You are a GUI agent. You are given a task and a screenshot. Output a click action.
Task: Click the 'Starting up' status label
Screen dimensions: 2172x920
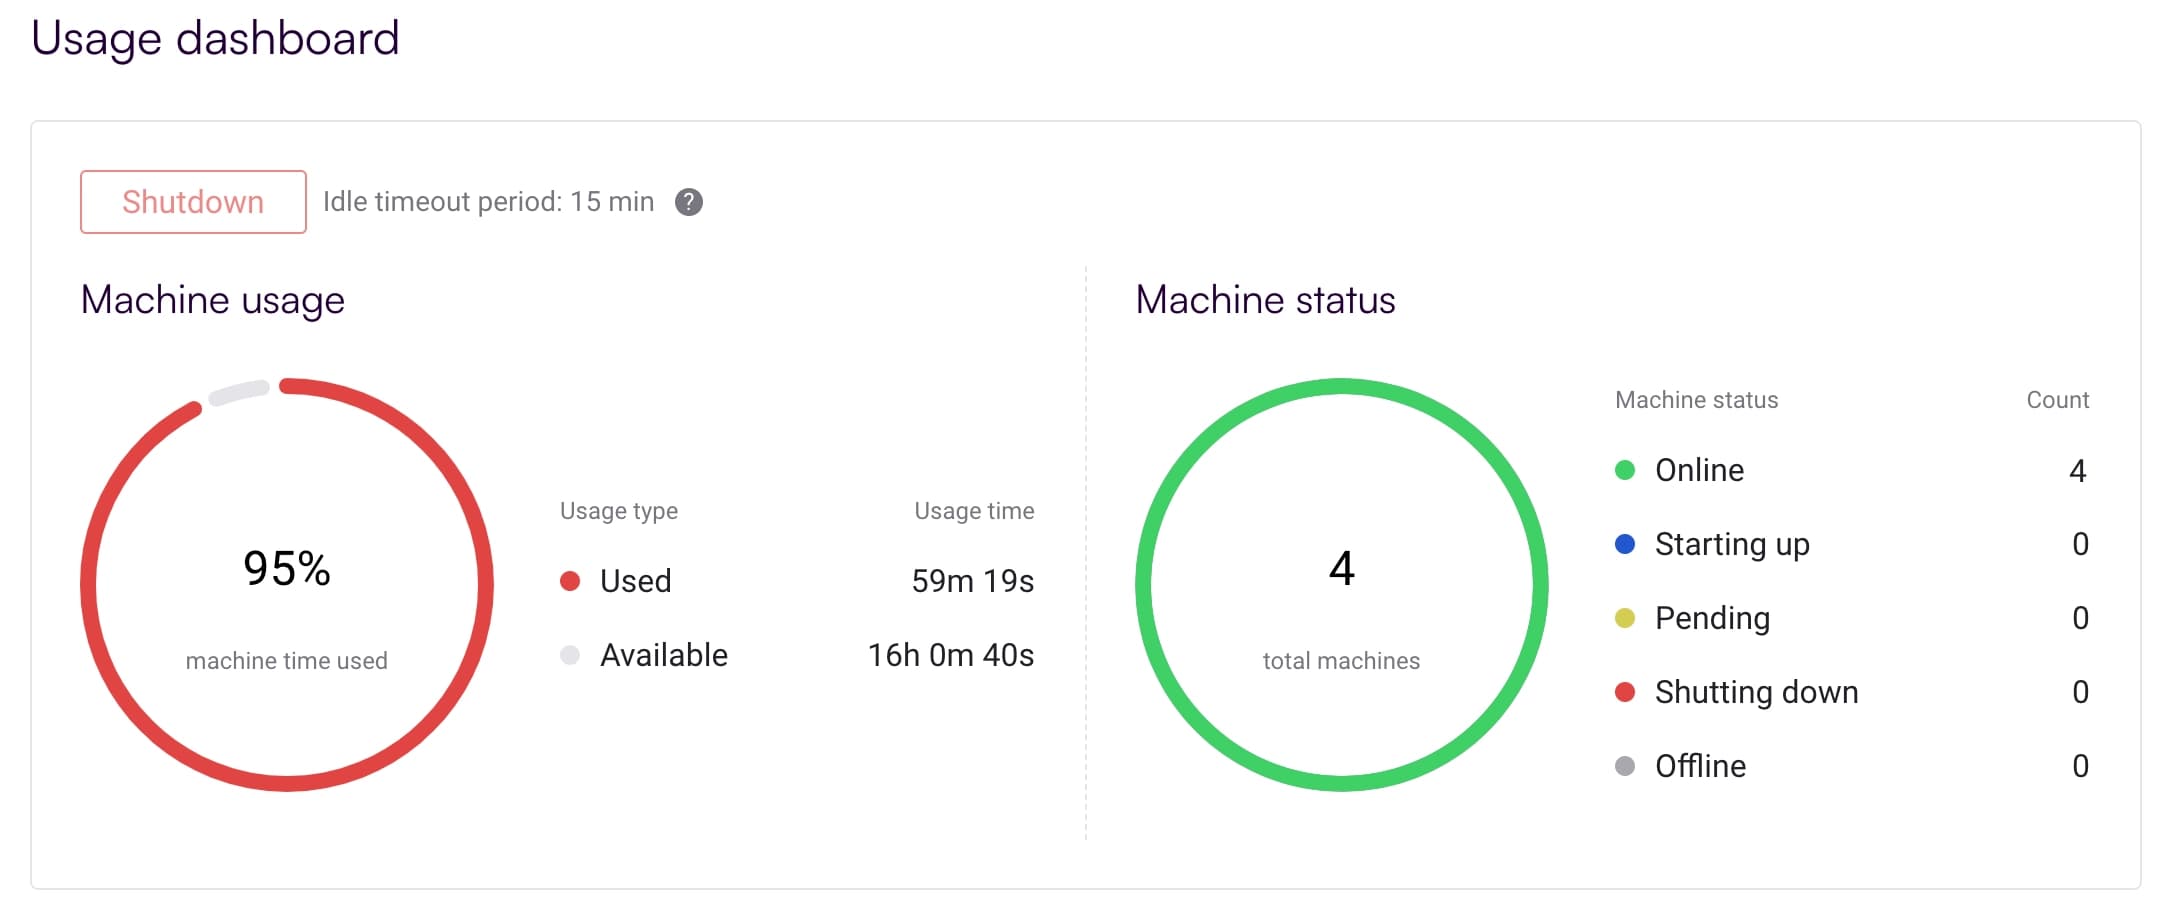click(1733, 545)
